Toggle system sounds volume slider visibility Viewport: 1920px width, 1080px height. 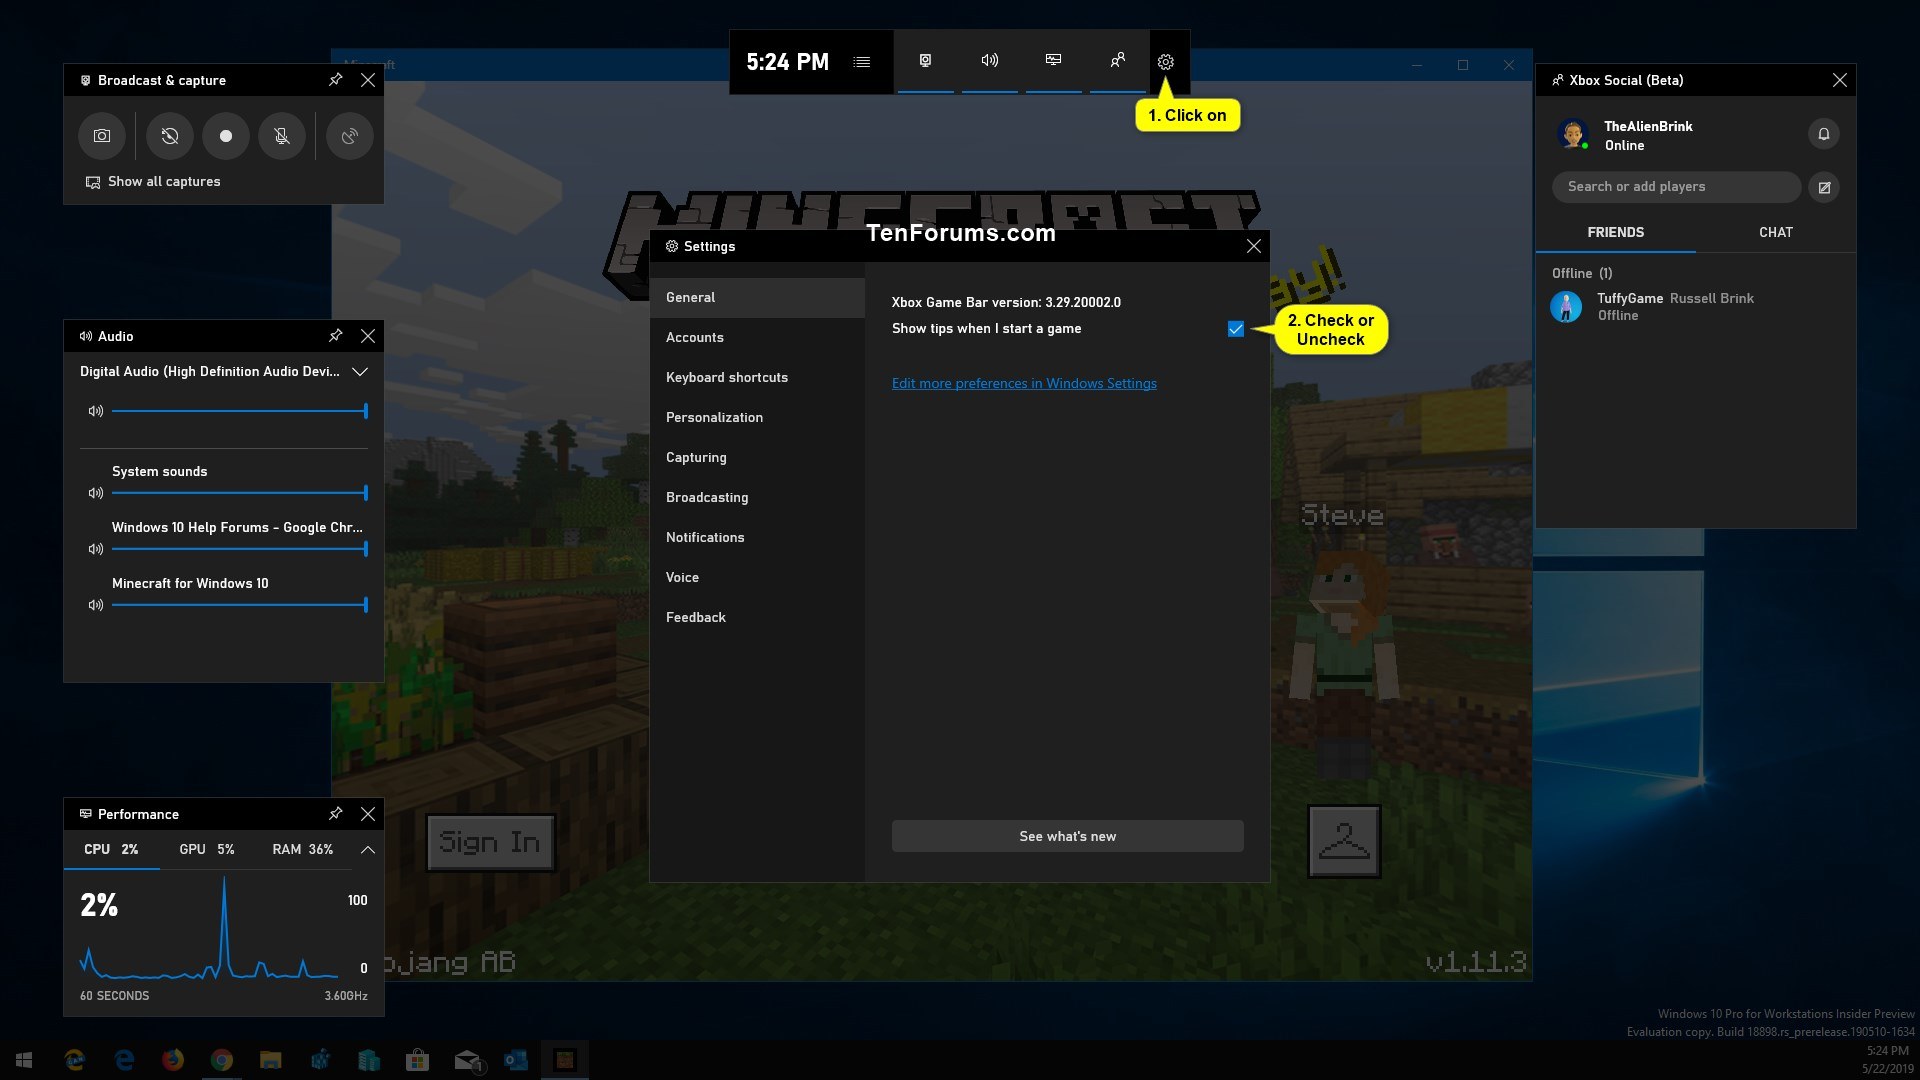(x=95, y=493)
